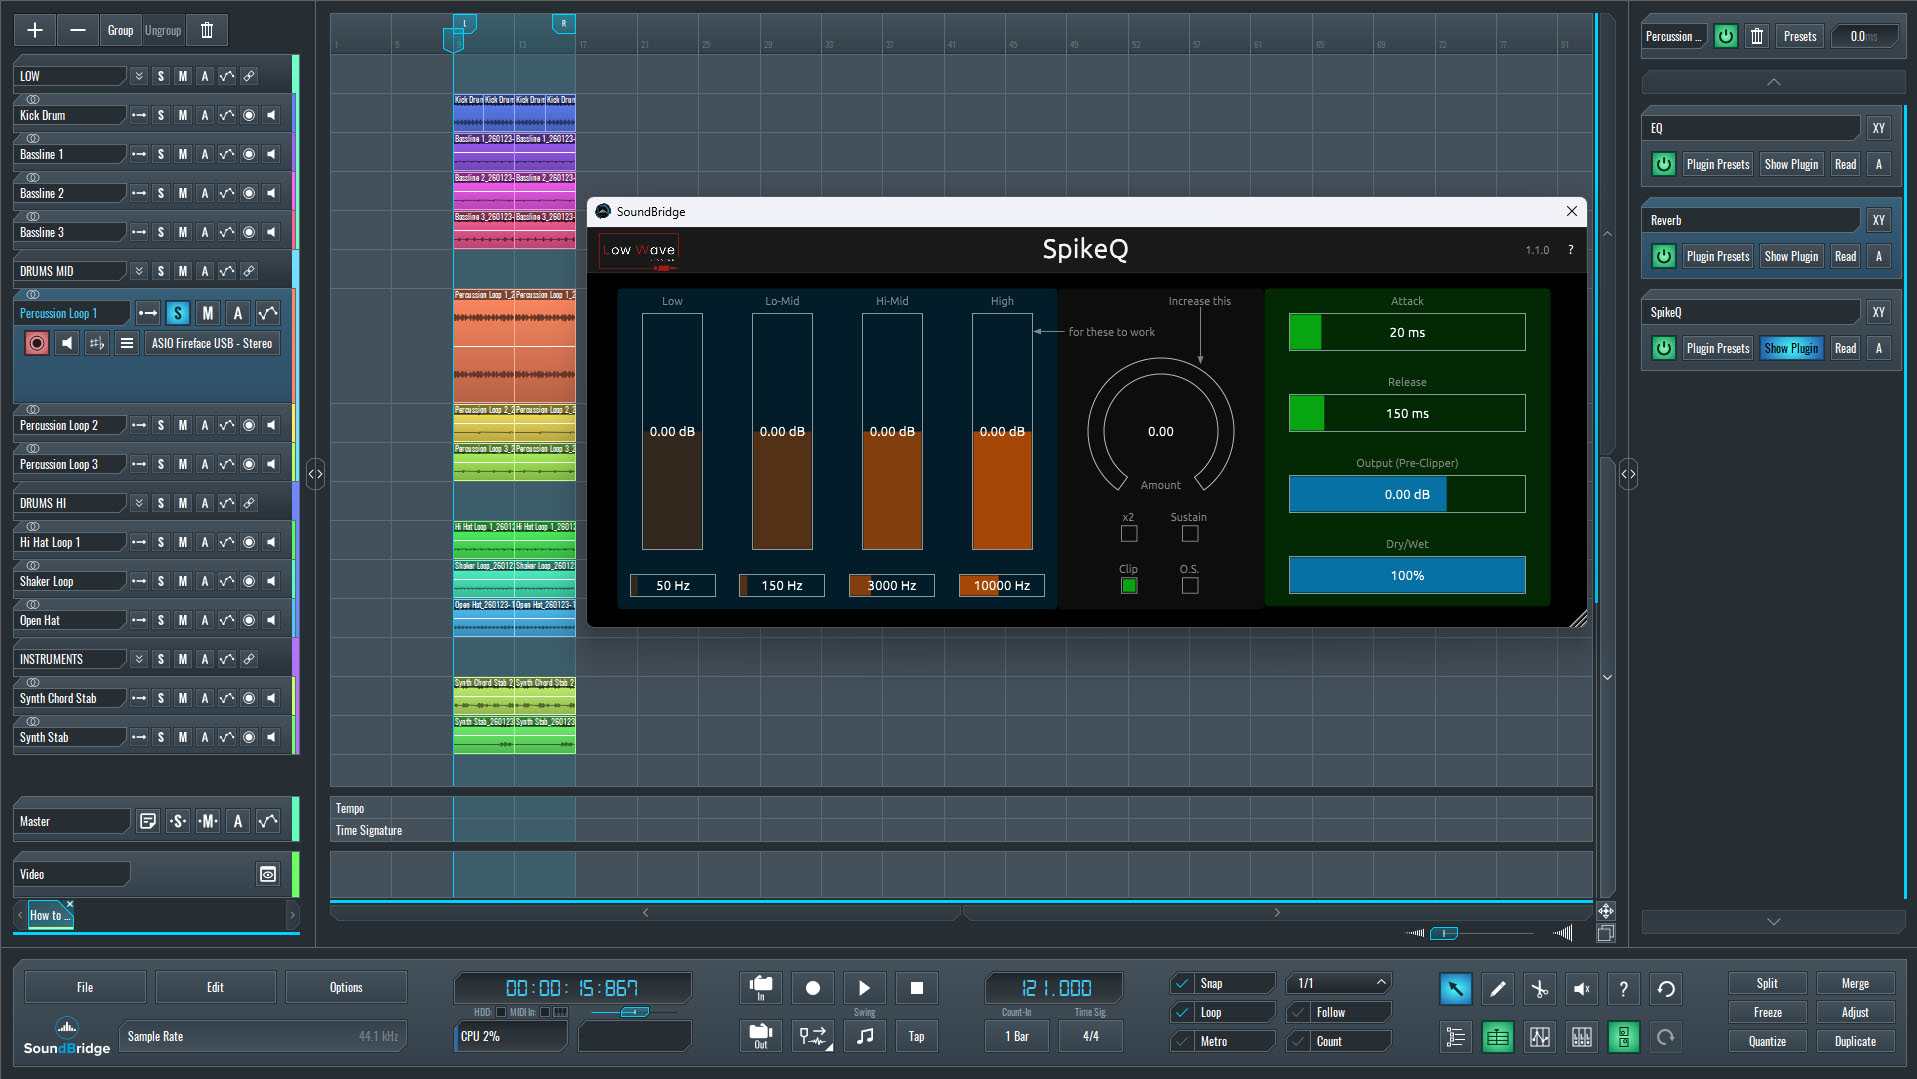1917x1079 pixels.
Task: Collapse the effects rack with the up chevron
Action: [1773, 82]
